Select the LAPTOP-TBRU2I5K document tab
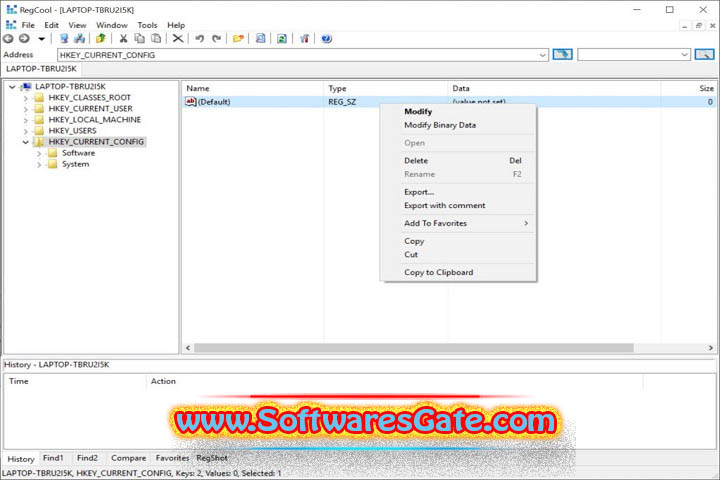The height and width of the screenshot is (480, 720). tap(41, 69)
